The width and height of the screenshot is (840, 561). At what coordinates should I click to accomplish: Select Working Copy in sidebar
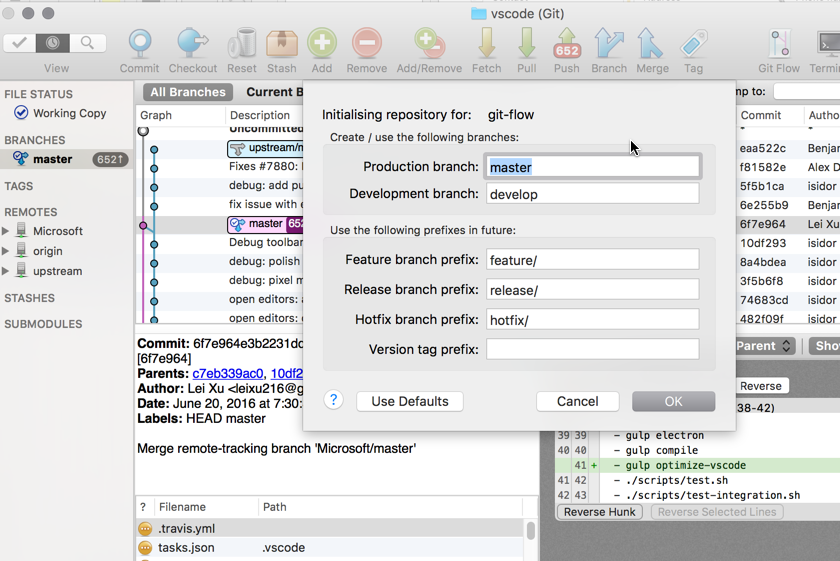pos(69,113)
